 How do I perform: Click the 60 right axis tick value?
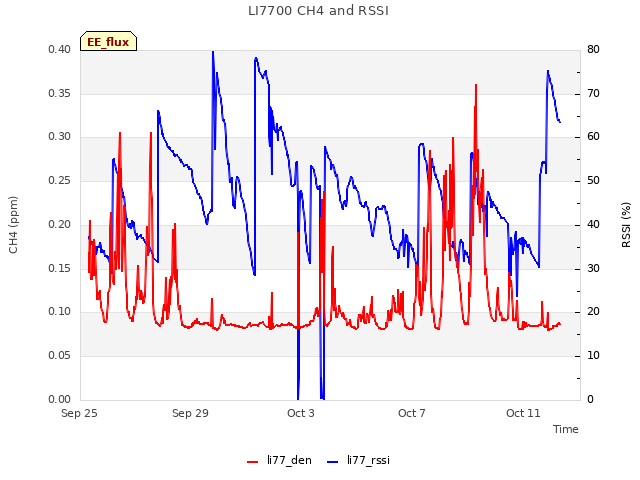click(x=593, y=137)
